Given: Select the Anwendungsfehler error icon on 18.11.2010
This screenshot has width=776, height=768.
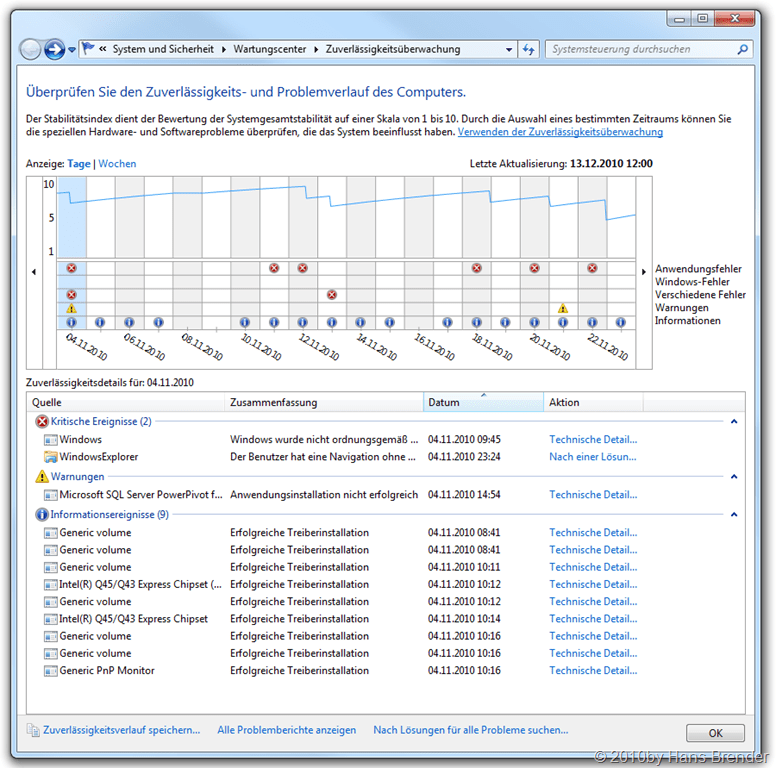Looking at the screenshot, I should [477, 268].
